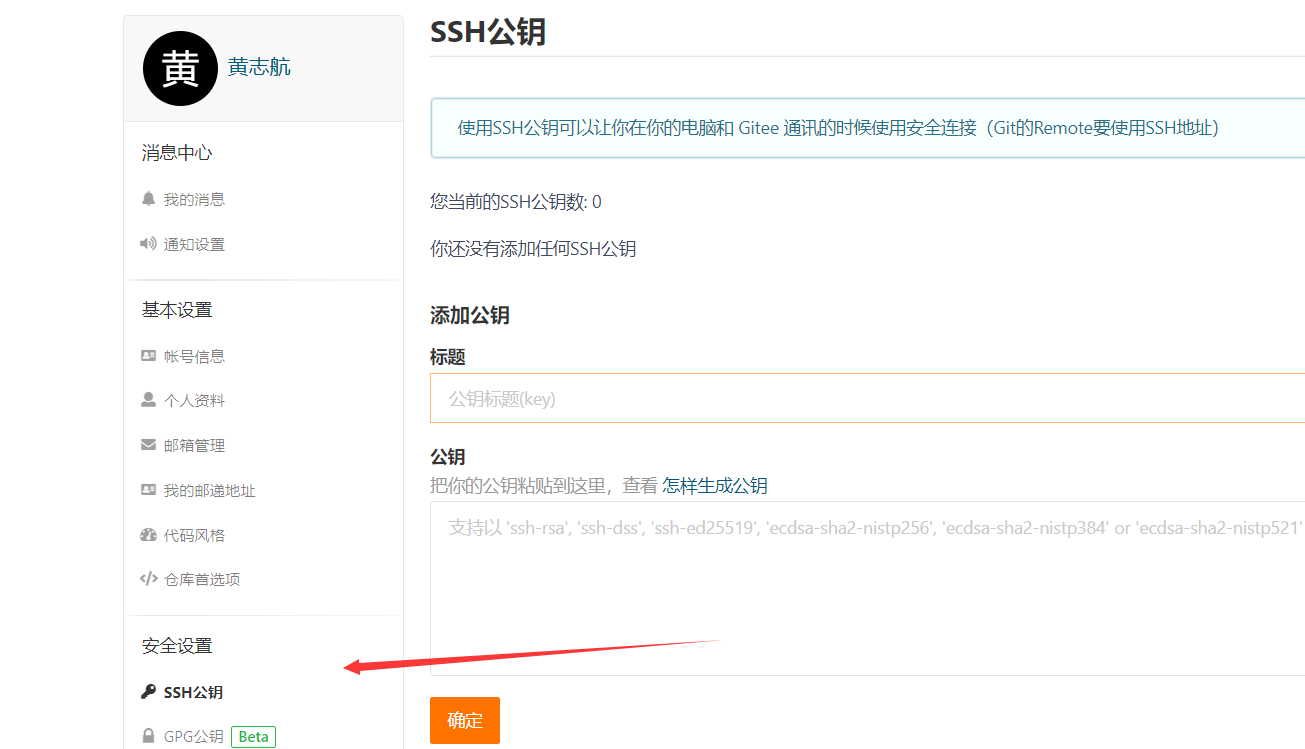The width and height of the screenshot is (1305, 749).
Task: Click the lock icon beside GPG公钥
Action: [148, 736]
